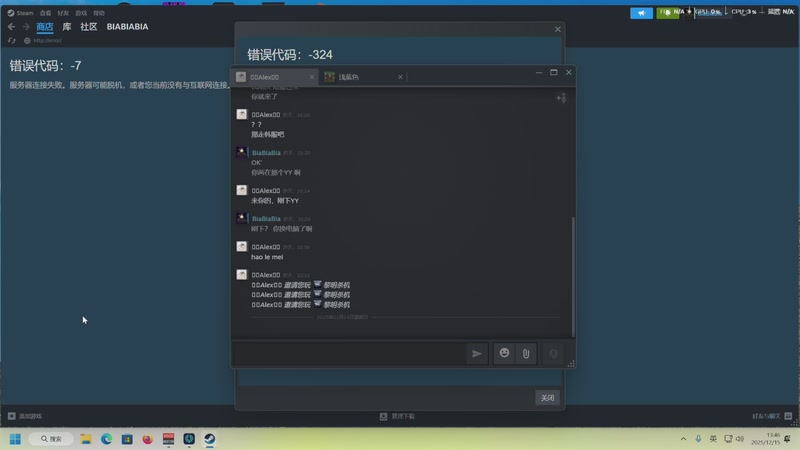Open the 游戏 (Games) menu
The height and width of the screenshot is (450, 800).
81,13
